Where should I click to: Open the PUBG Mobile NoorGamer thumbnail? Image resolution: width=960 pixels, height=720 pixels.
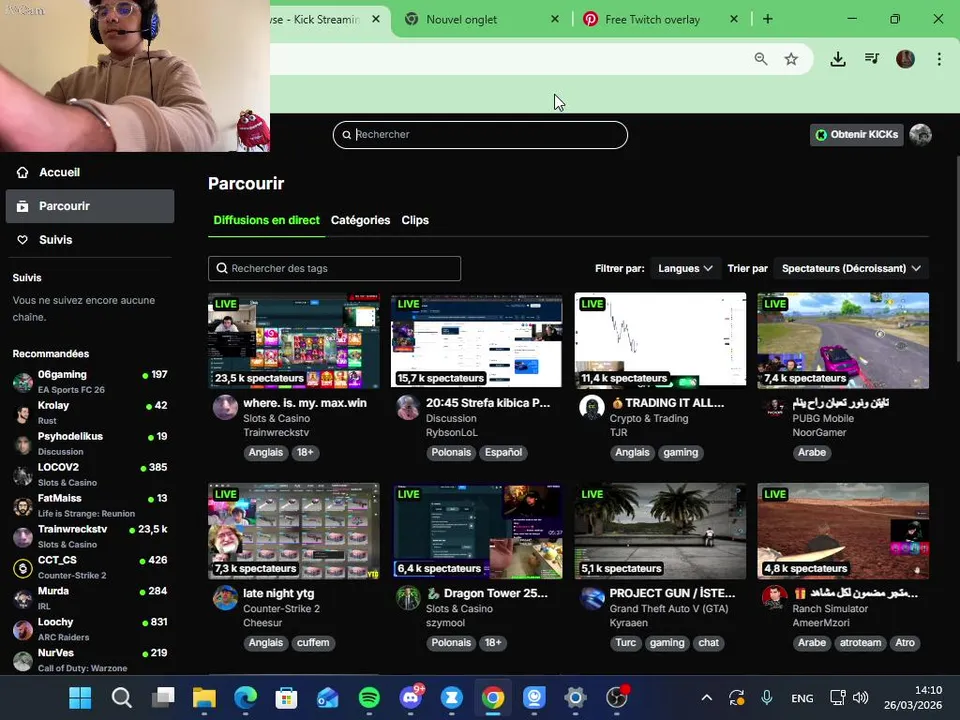click(x=843, y=340)
